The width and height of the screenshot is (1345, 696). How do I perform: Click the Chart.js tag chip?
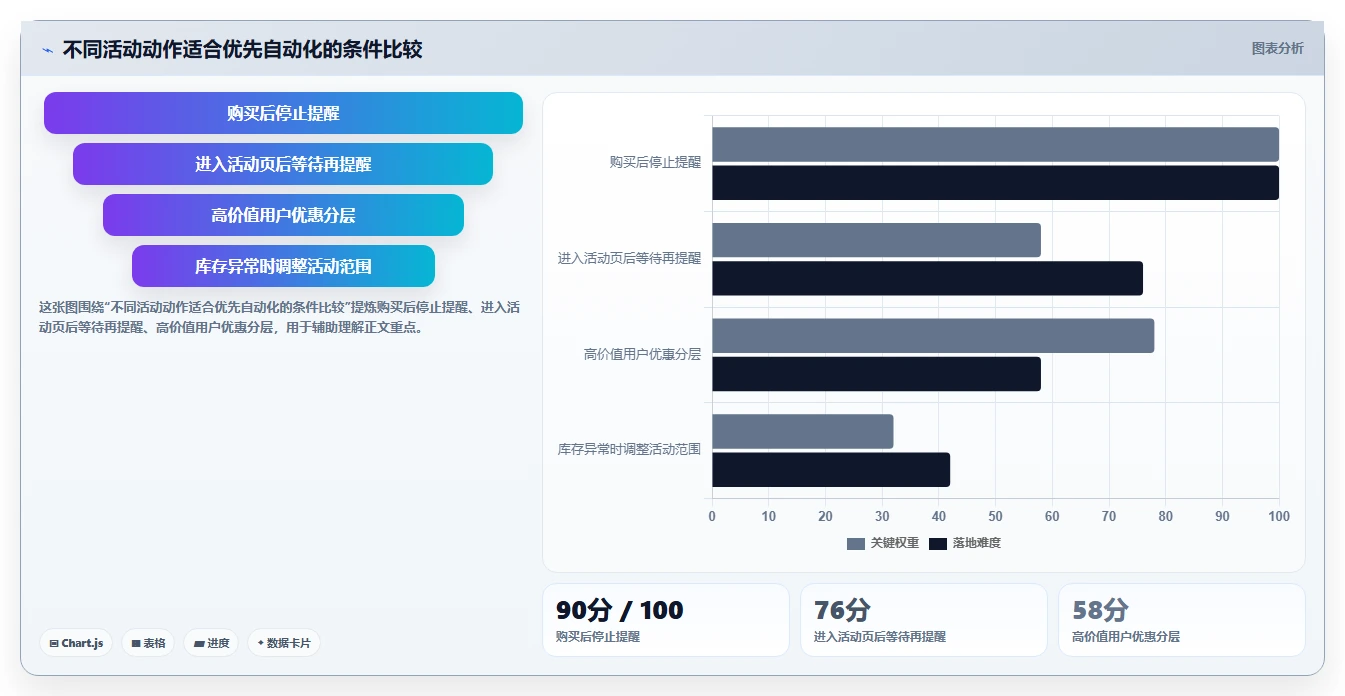pos(76,643)
